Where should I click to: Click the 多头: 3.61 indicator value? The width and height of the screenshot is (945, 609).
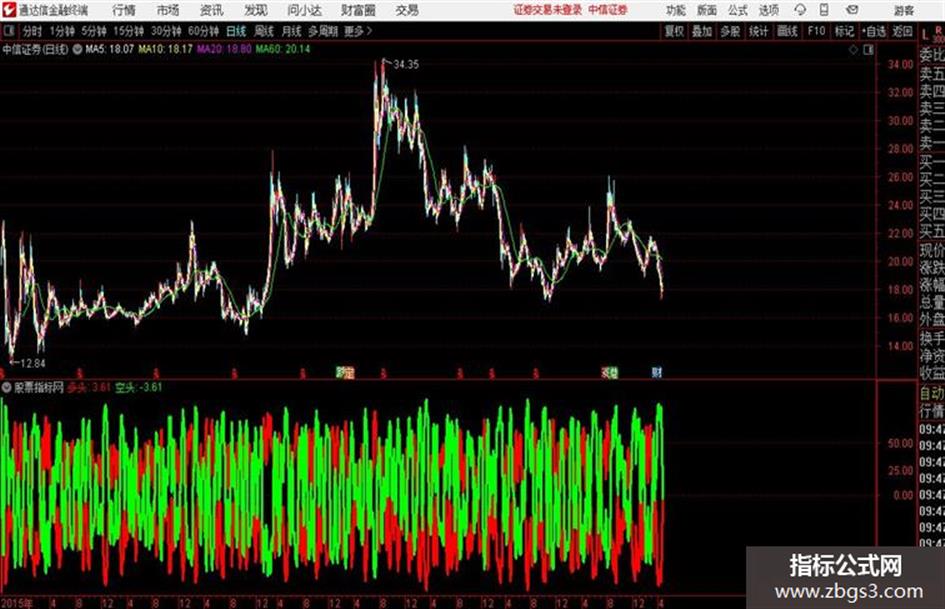coord(89,387)
